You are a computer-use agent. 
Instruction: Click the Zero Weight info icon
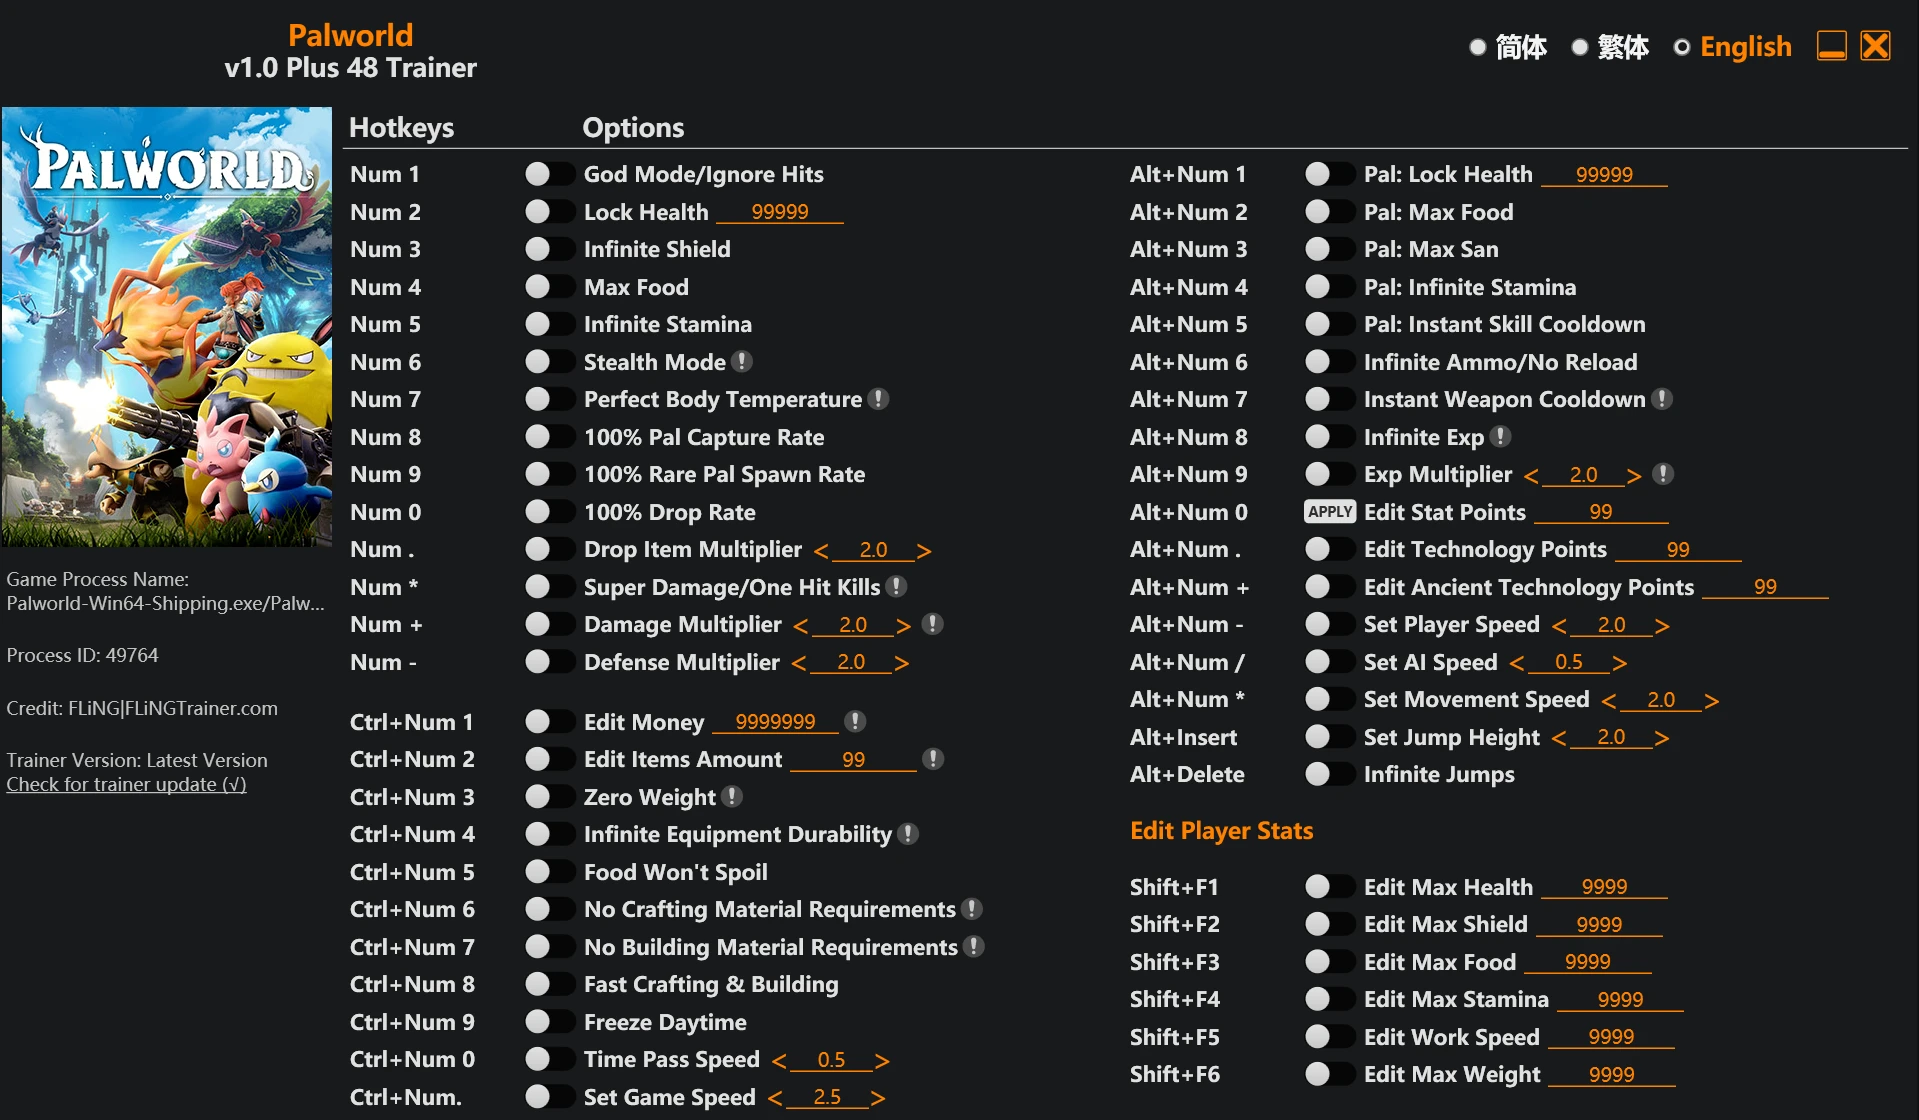[x=732, y=796]
